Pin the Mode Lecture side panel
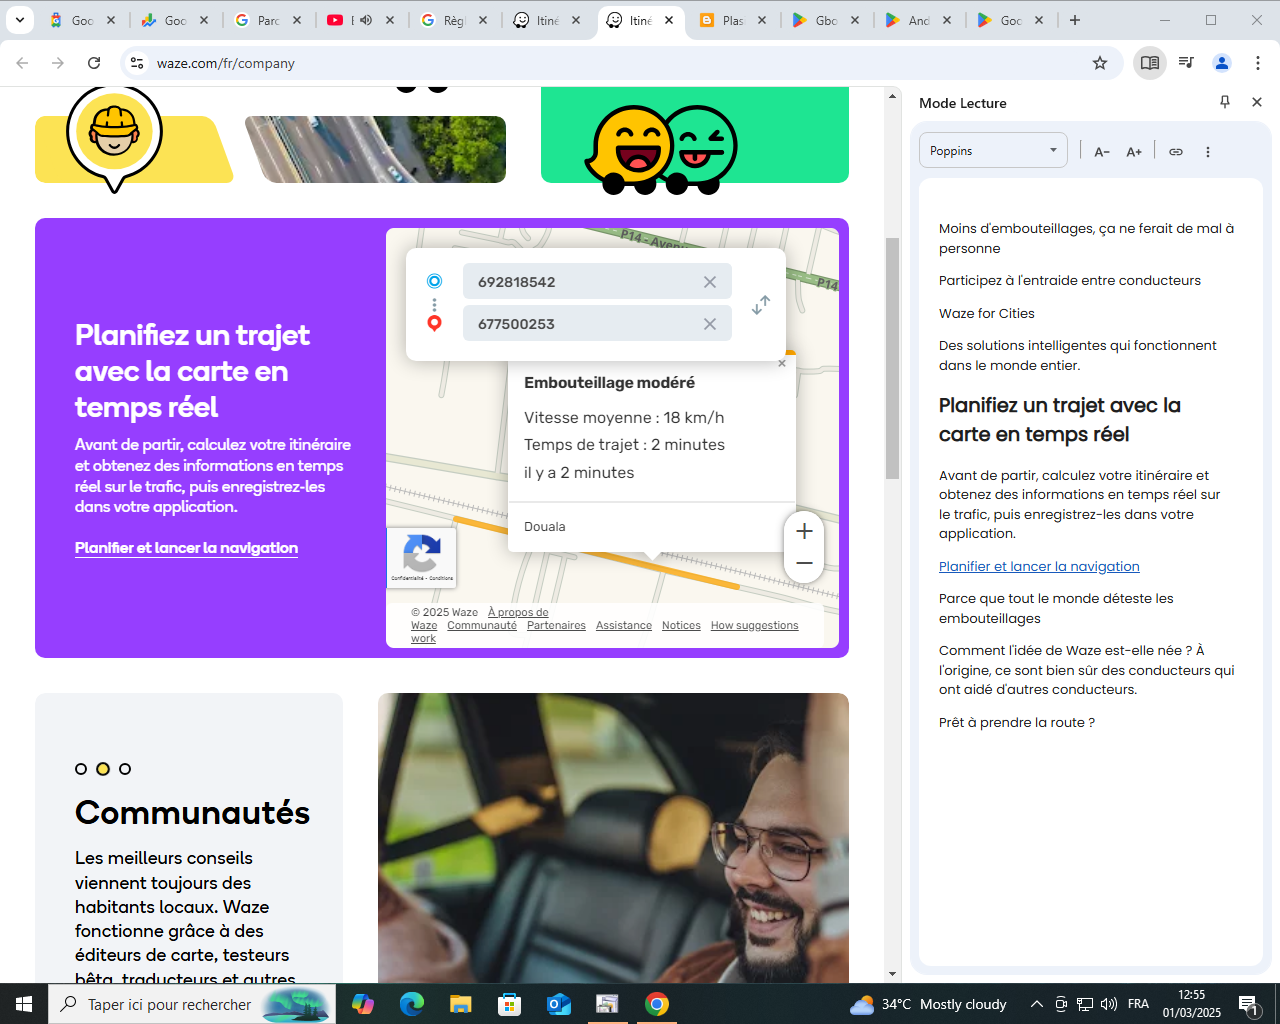The height and width of the screenshot is (1024, 1280). point(1225,102)
